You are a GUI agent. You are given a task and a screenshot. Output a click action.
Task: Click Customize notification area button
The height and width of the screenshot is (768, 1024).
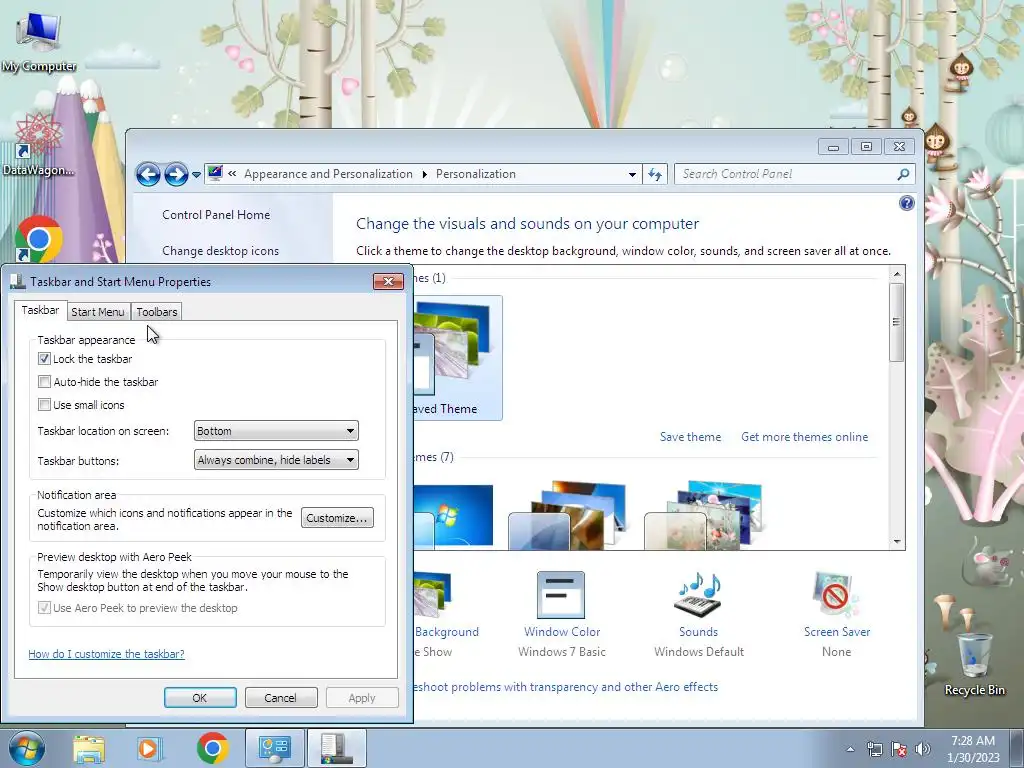click(x=337, y=518)
